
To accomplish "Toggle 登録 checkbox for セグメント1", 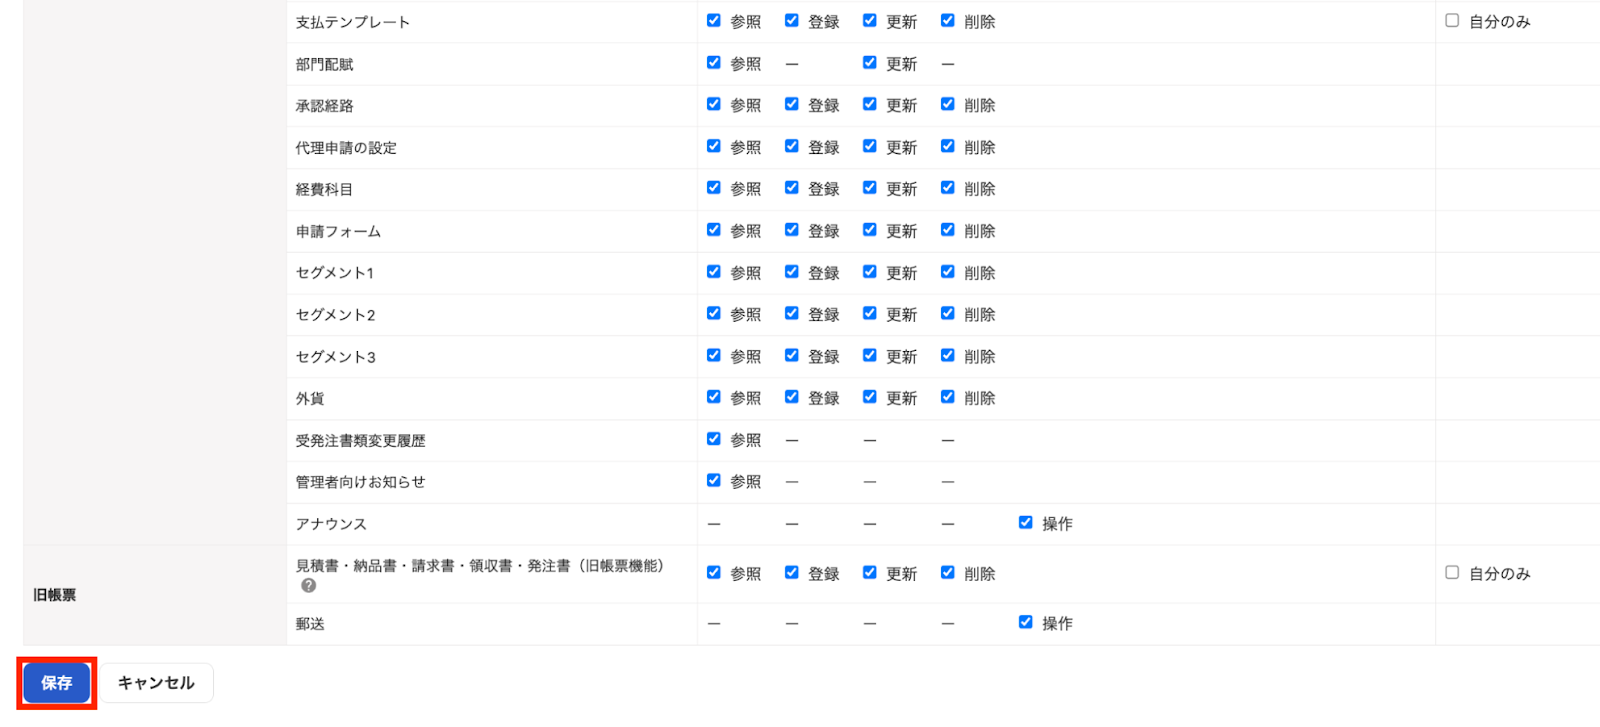I will click(792, 272).
